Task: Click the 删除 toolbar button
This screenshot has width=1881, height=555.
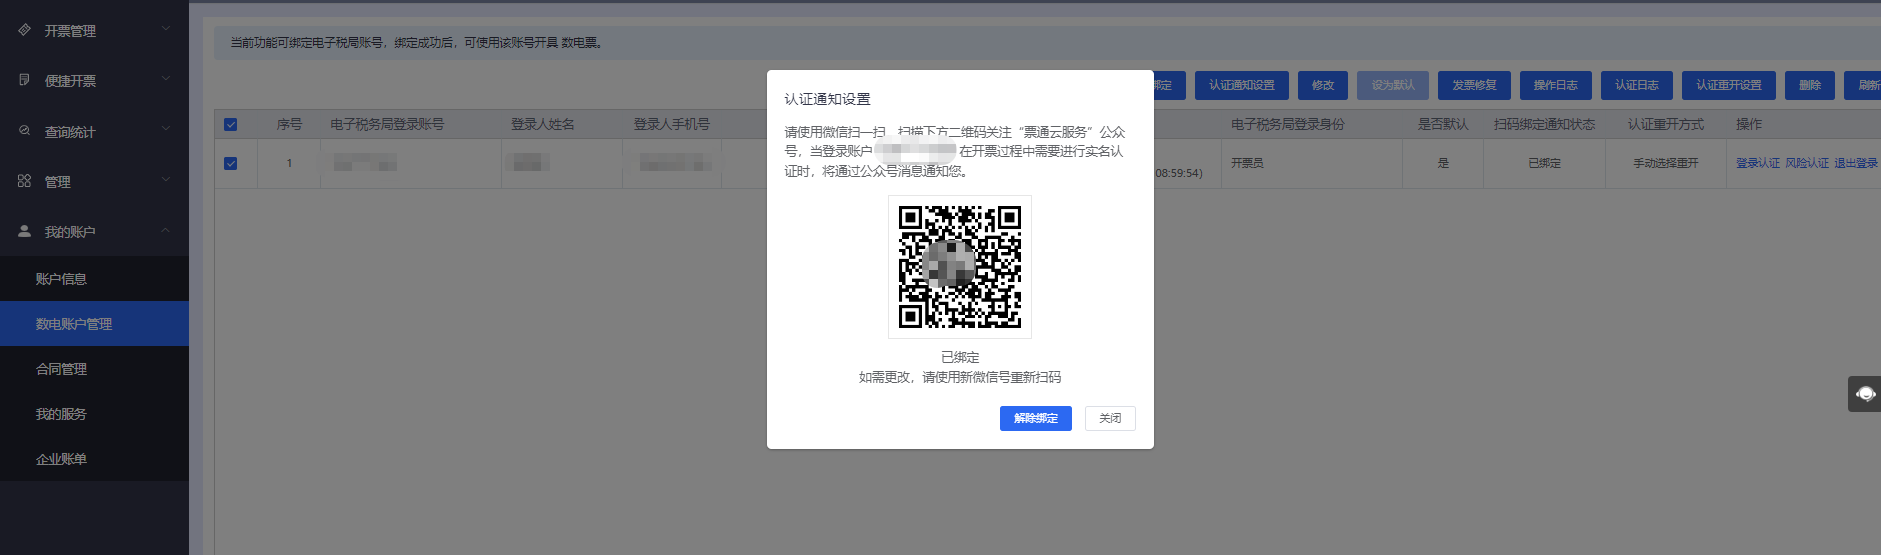Action: [x=1810, y=85]
